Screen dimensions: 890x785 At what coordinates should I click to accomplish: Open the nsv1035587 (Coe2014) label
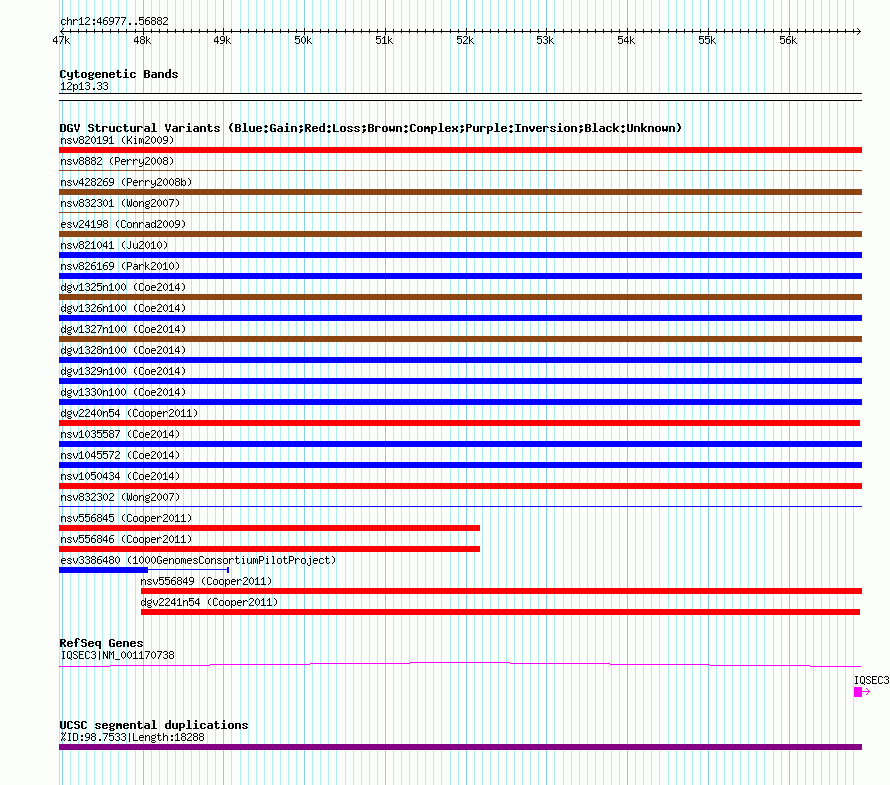coord(120,434)
